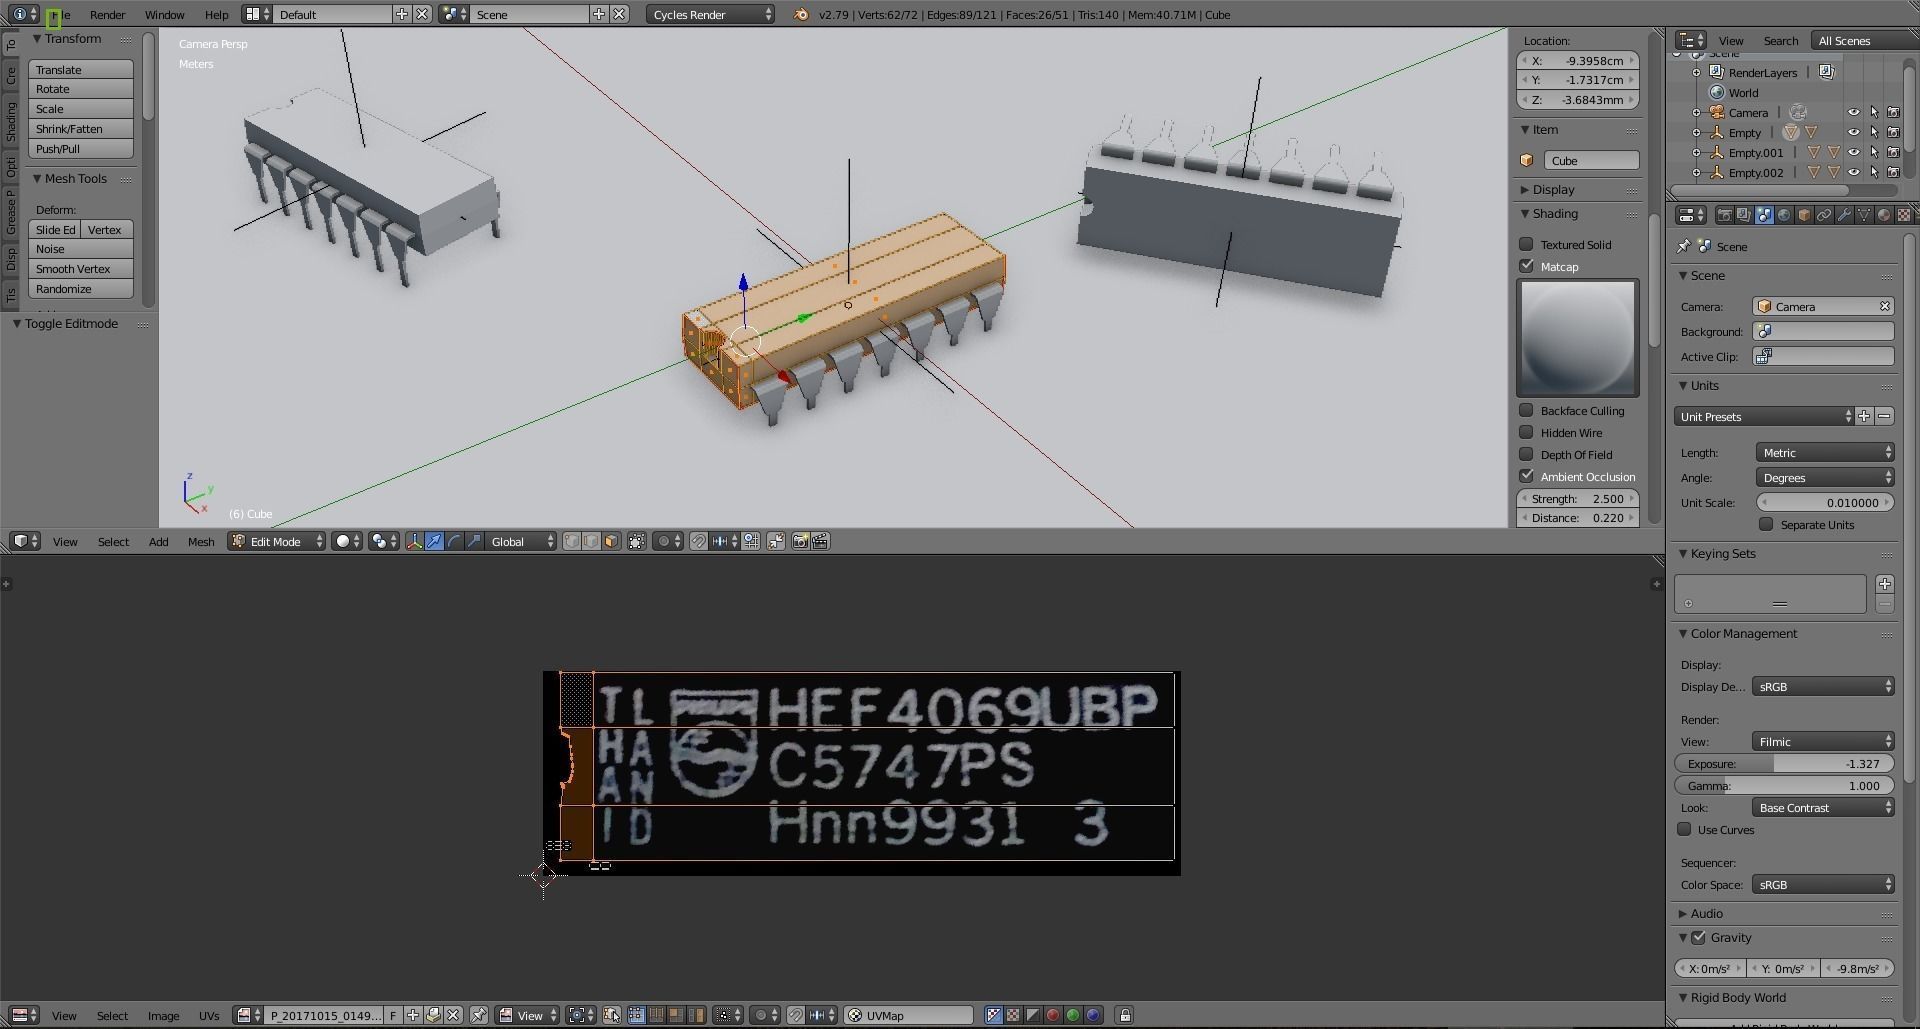Expand the RenderLayers tree item
The image size is (1920, 1029).
(1696, 73)
